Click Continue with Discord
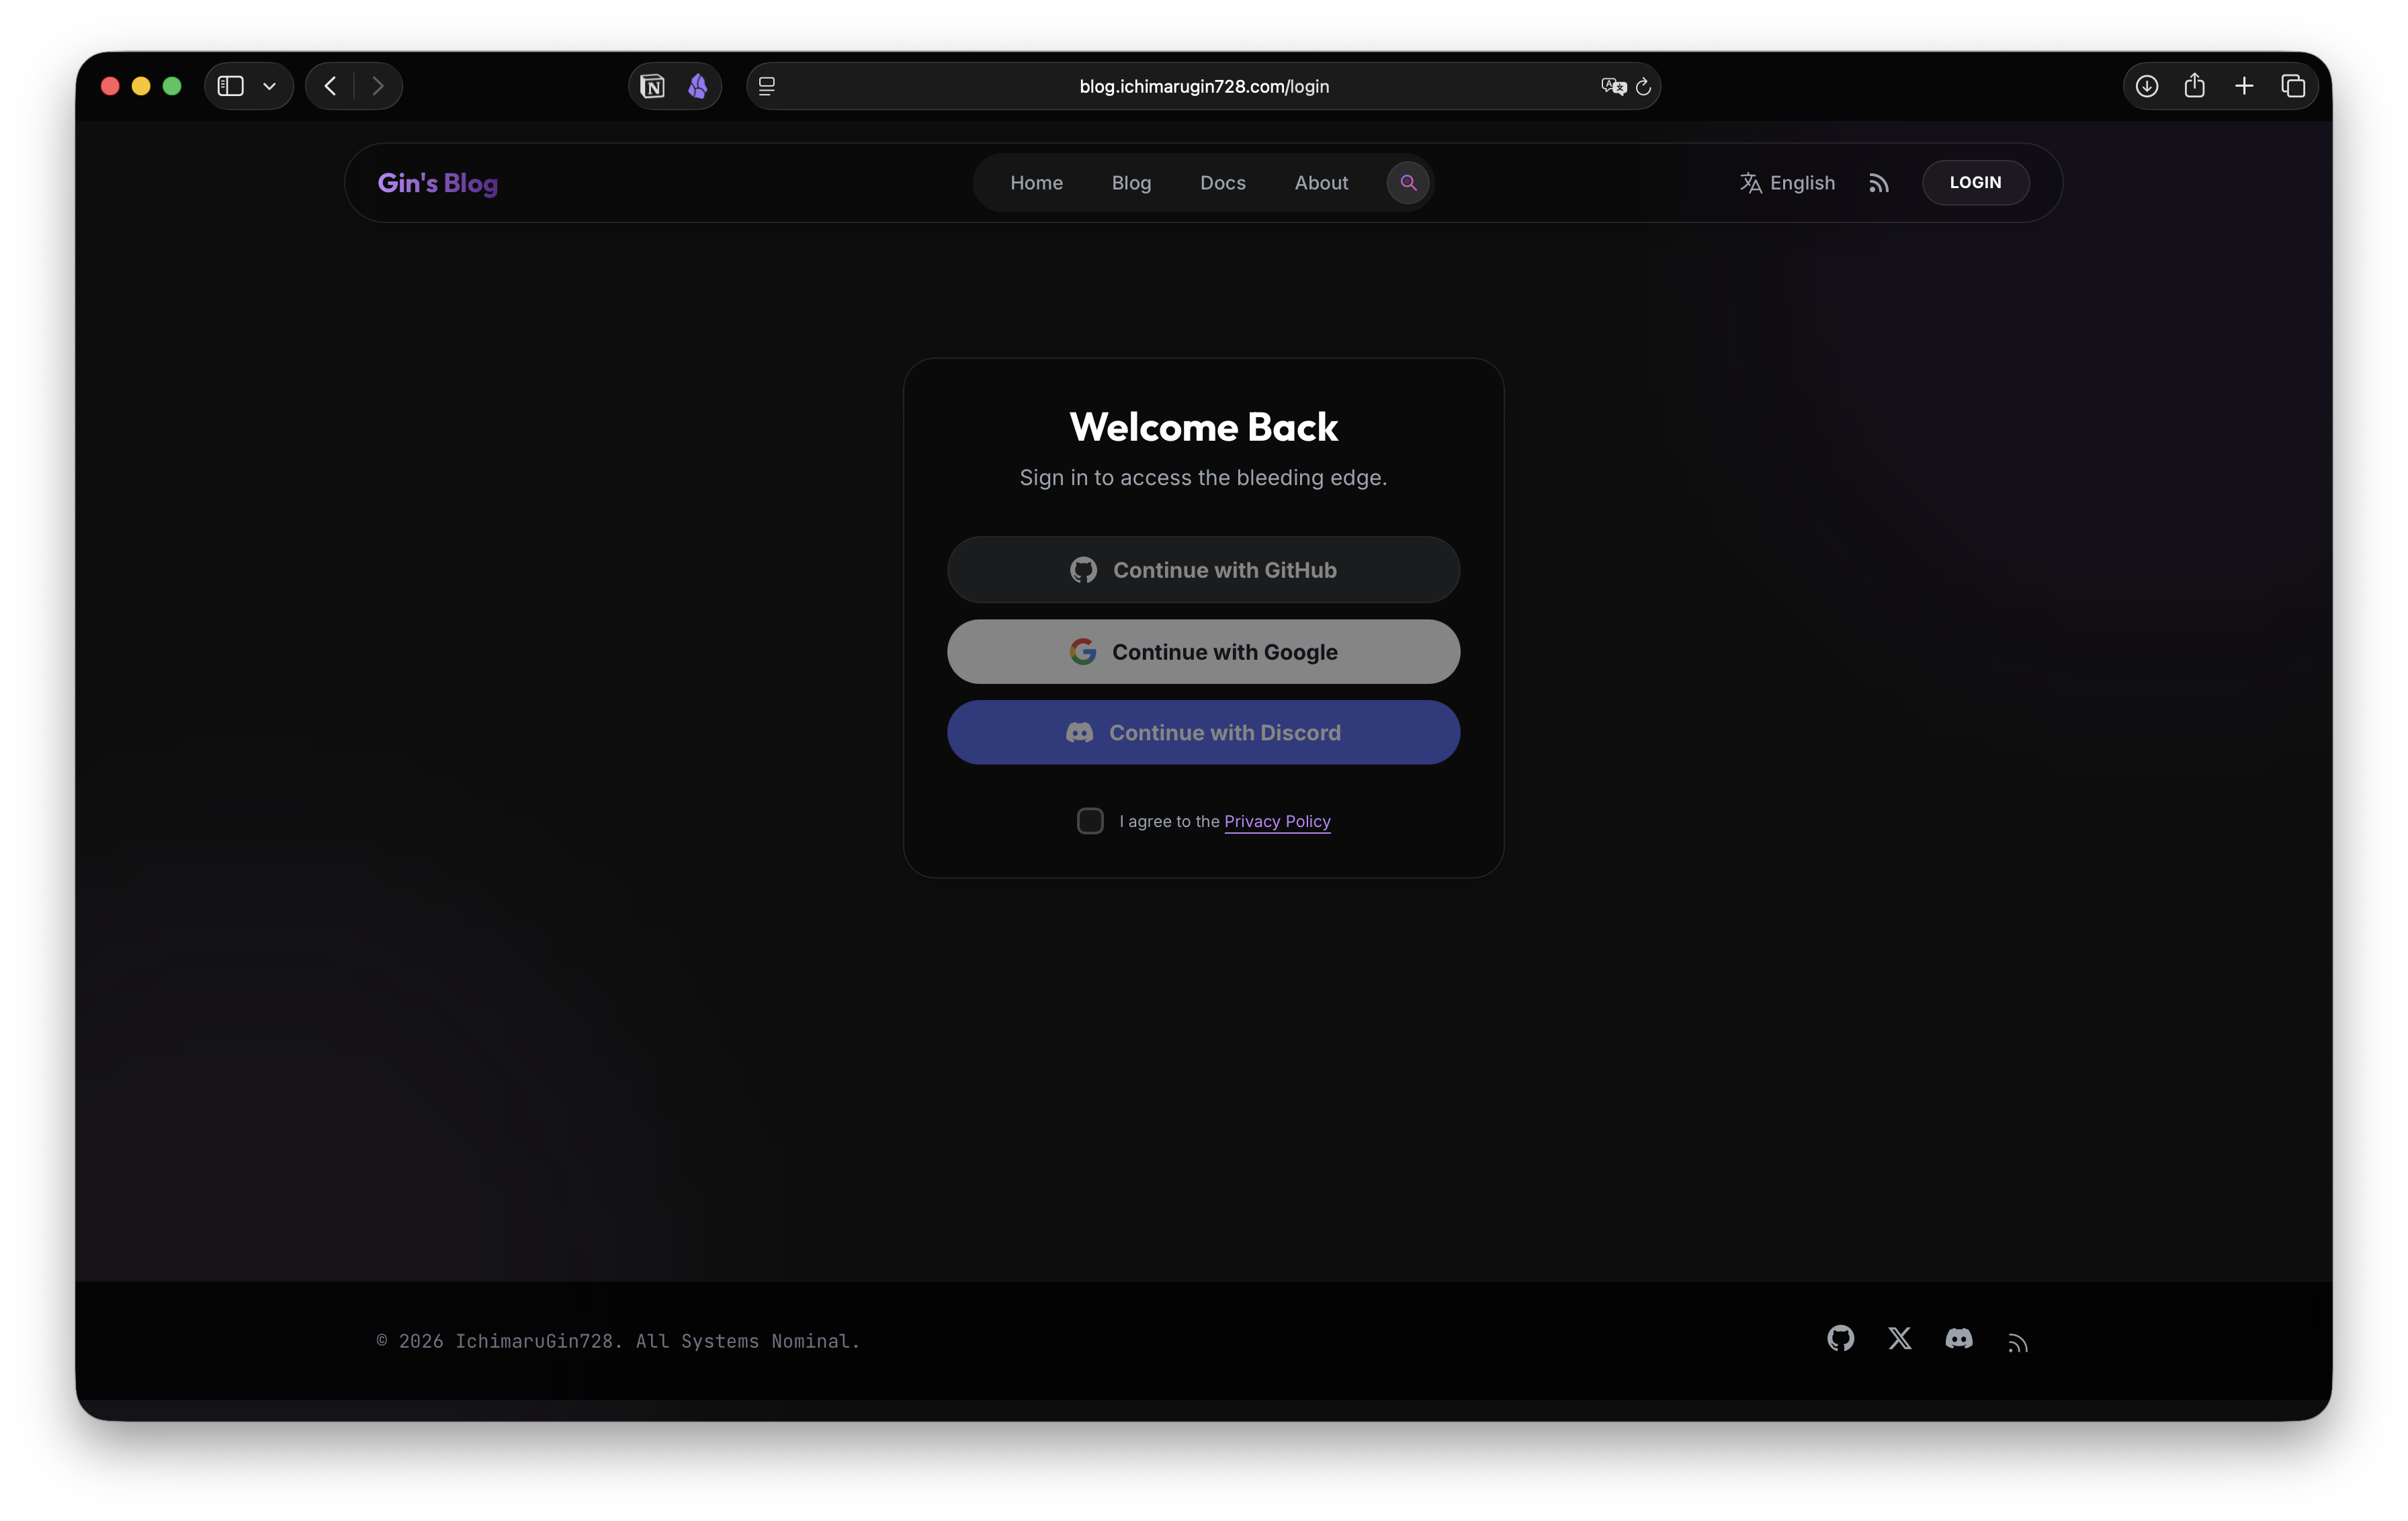Screen dimensions: 2408x1521 pos(1203,733)
